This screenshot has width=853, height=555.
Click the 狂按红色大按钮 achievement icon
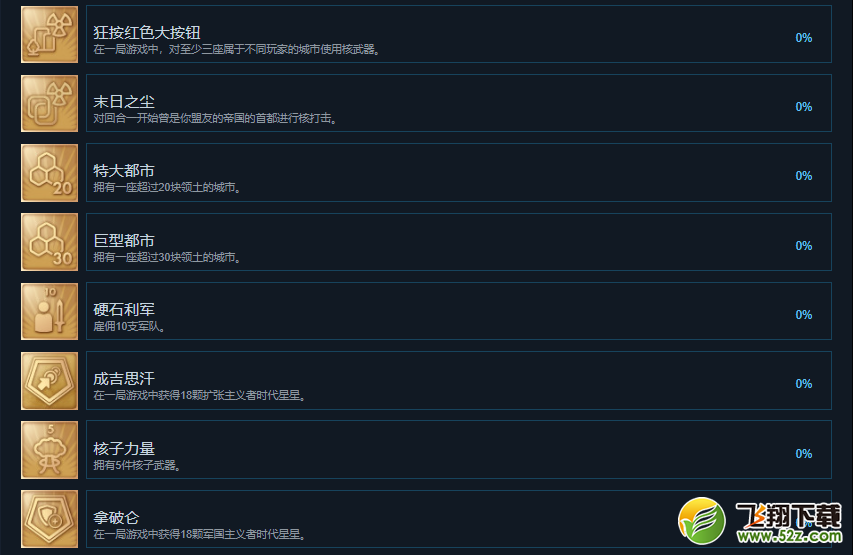(50, 35)
